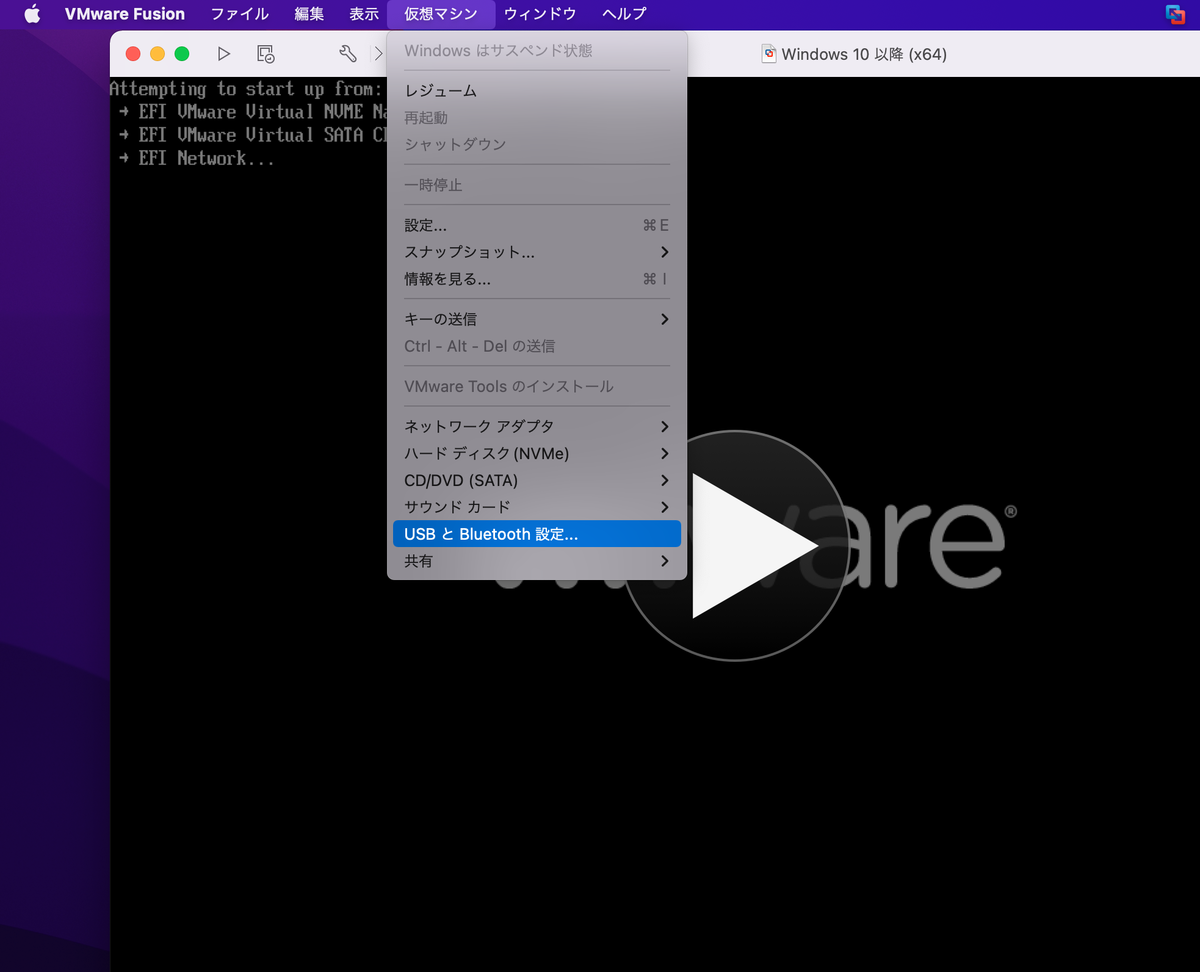This screenshot has height=972, width=1200.
Task: Click the green full-screen window button
Action: [x=182, y=54]
